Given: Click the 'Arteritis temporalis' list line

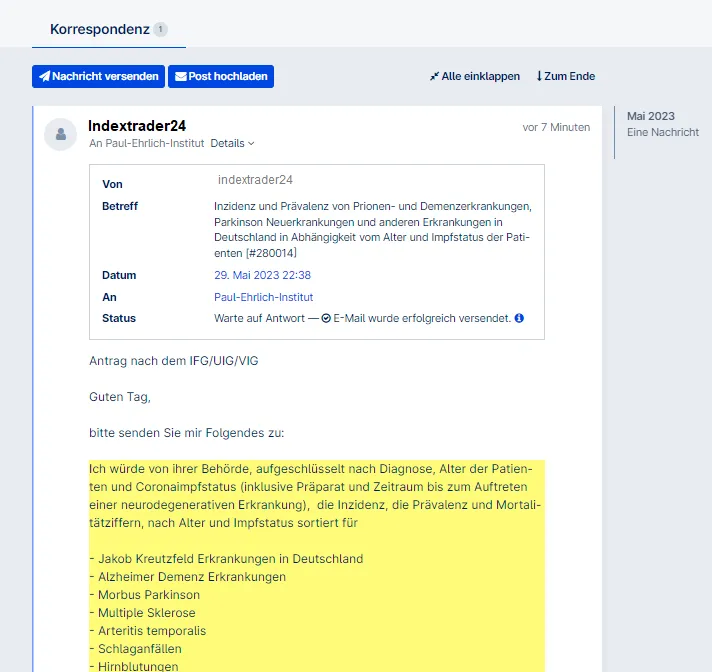Looking at the screenshot, I should click(148, 631).
